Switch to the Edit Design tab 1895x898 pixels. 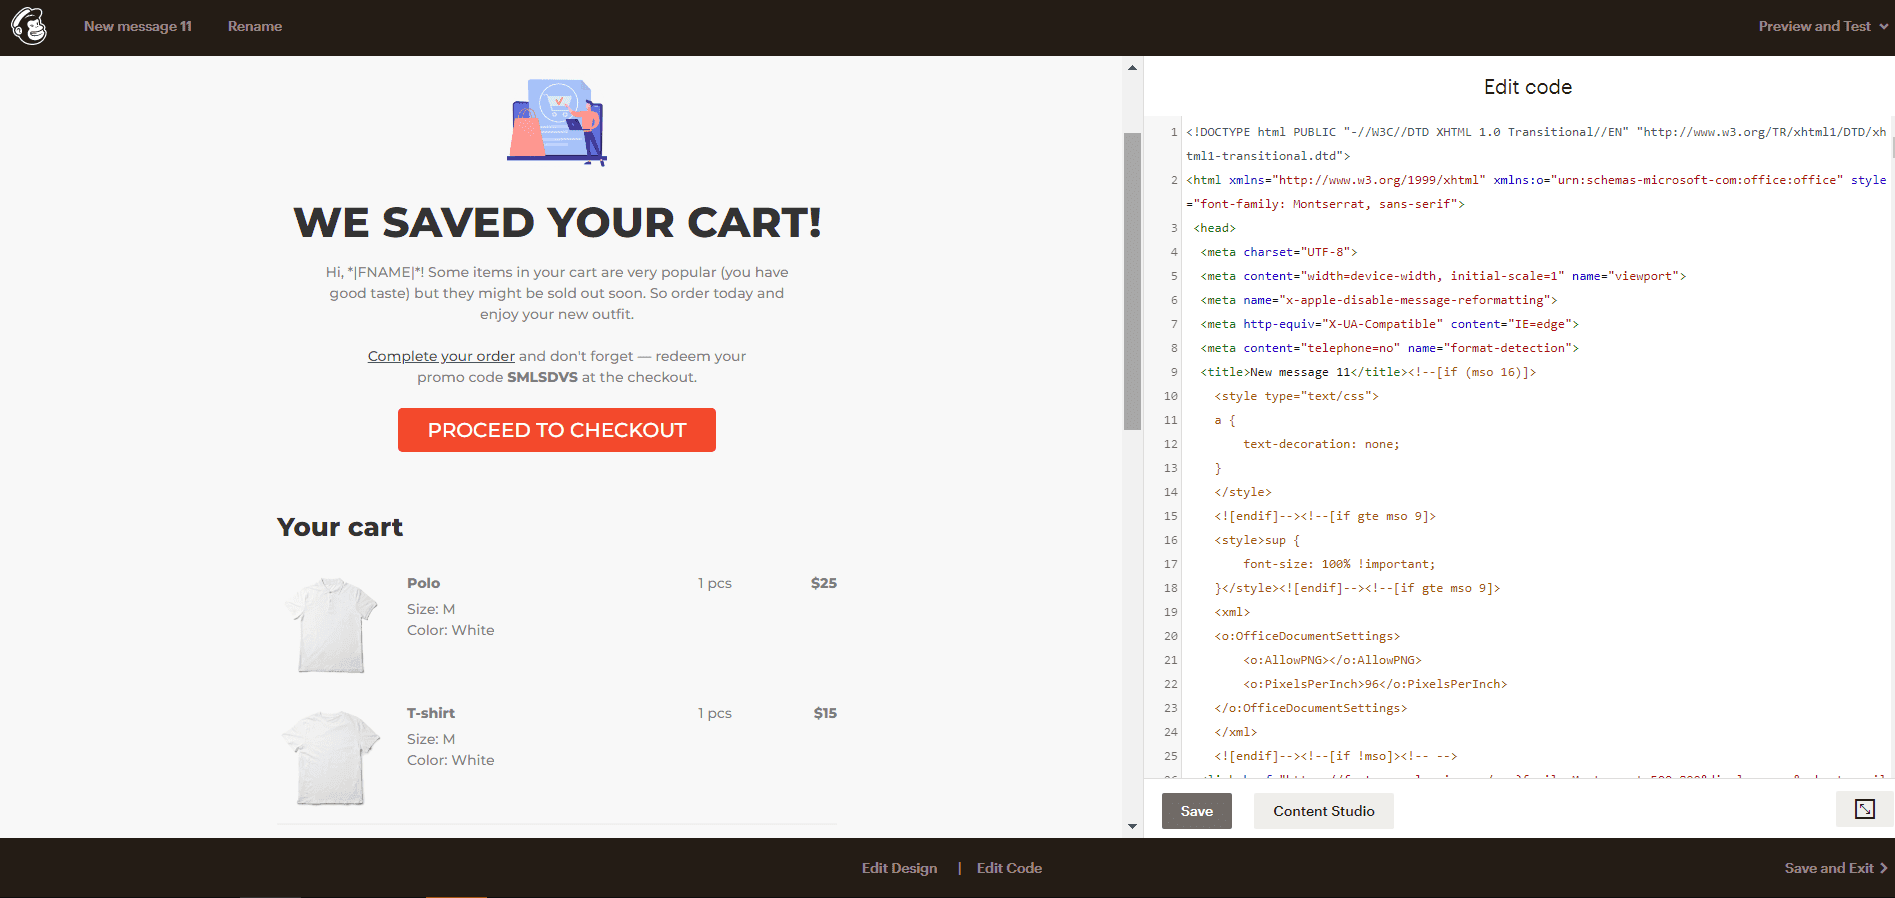(899, 868)
